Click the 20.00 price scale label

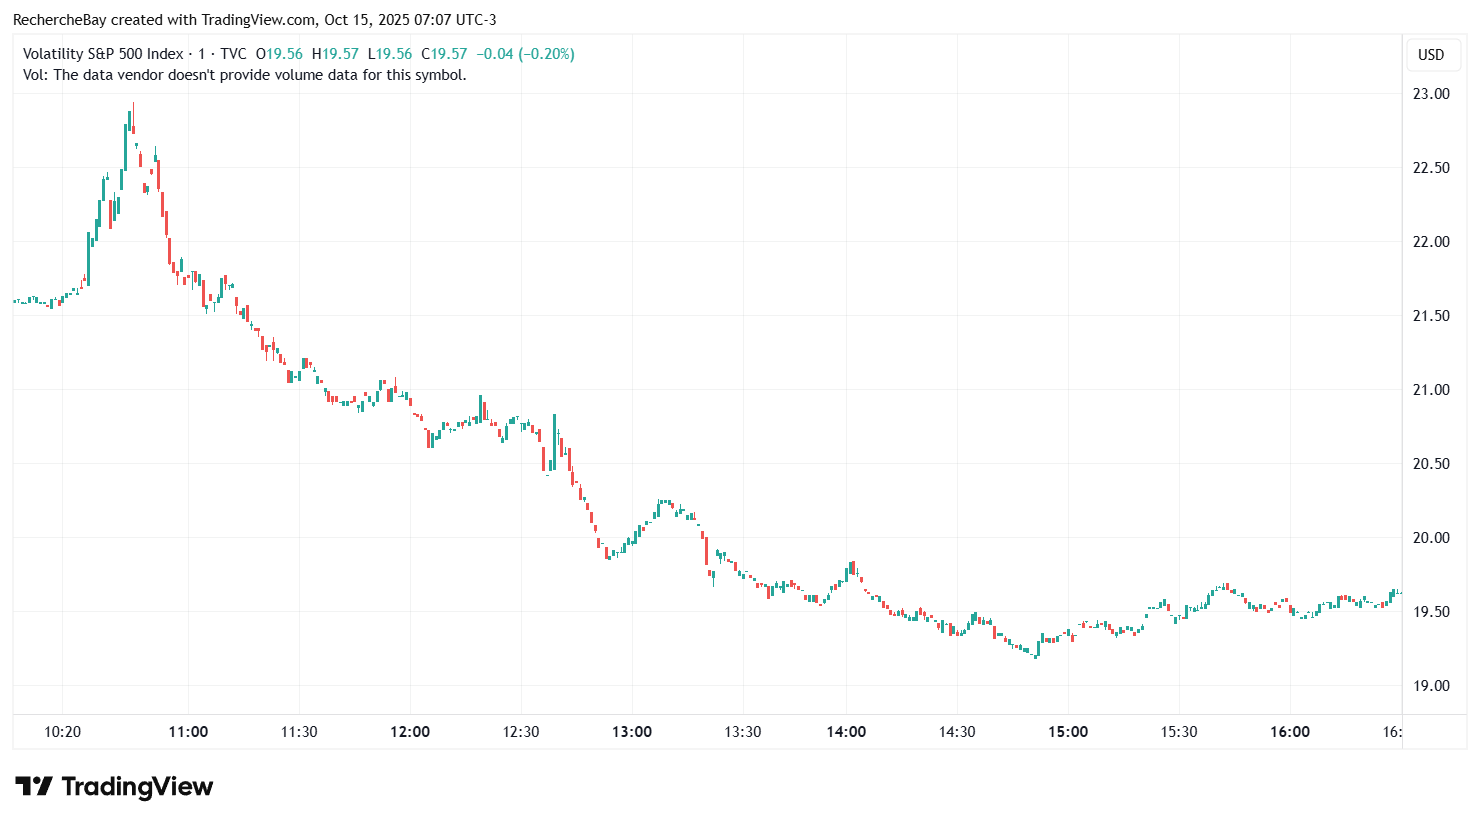1430,538
